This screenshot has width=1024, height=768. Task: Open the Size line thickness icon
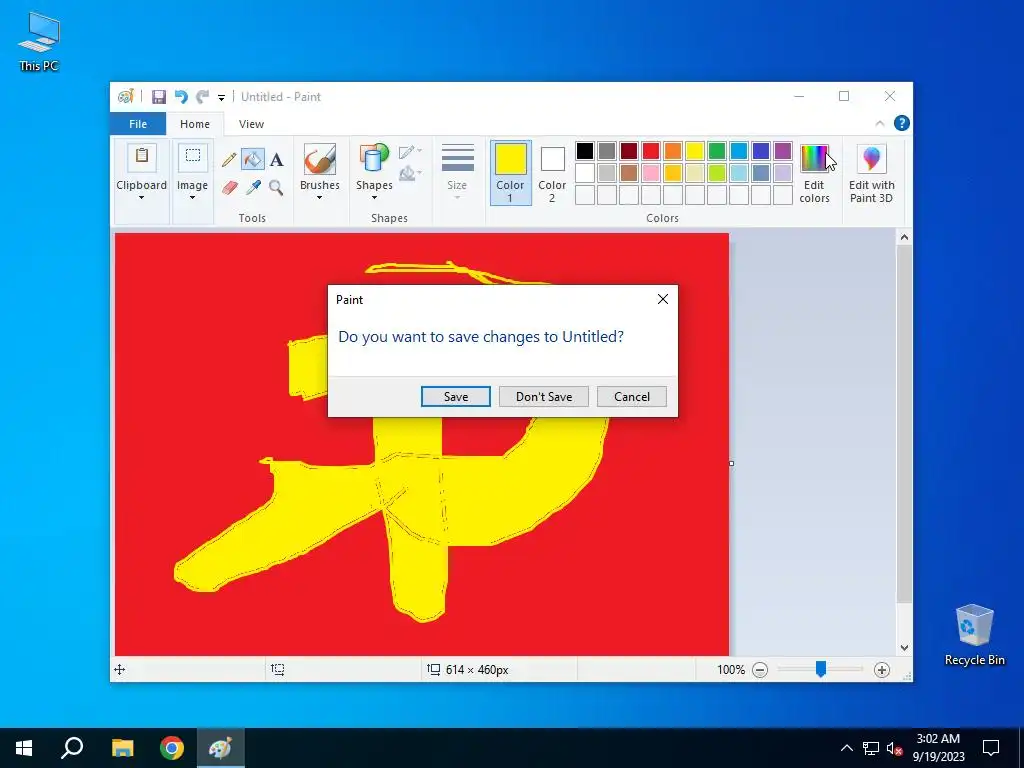pyautogui.click(x=458, y=158)
